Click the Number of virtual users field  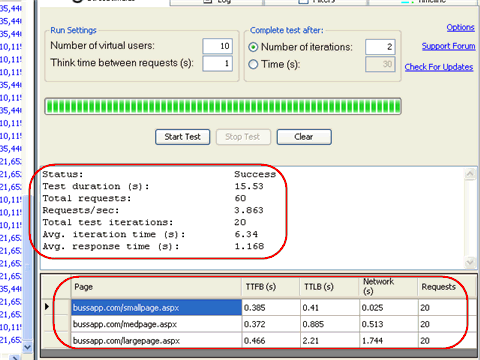[x=217, y=46]
